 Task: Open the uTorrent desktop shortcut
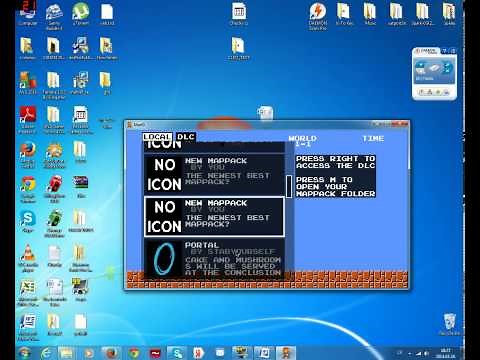point(81,14)
